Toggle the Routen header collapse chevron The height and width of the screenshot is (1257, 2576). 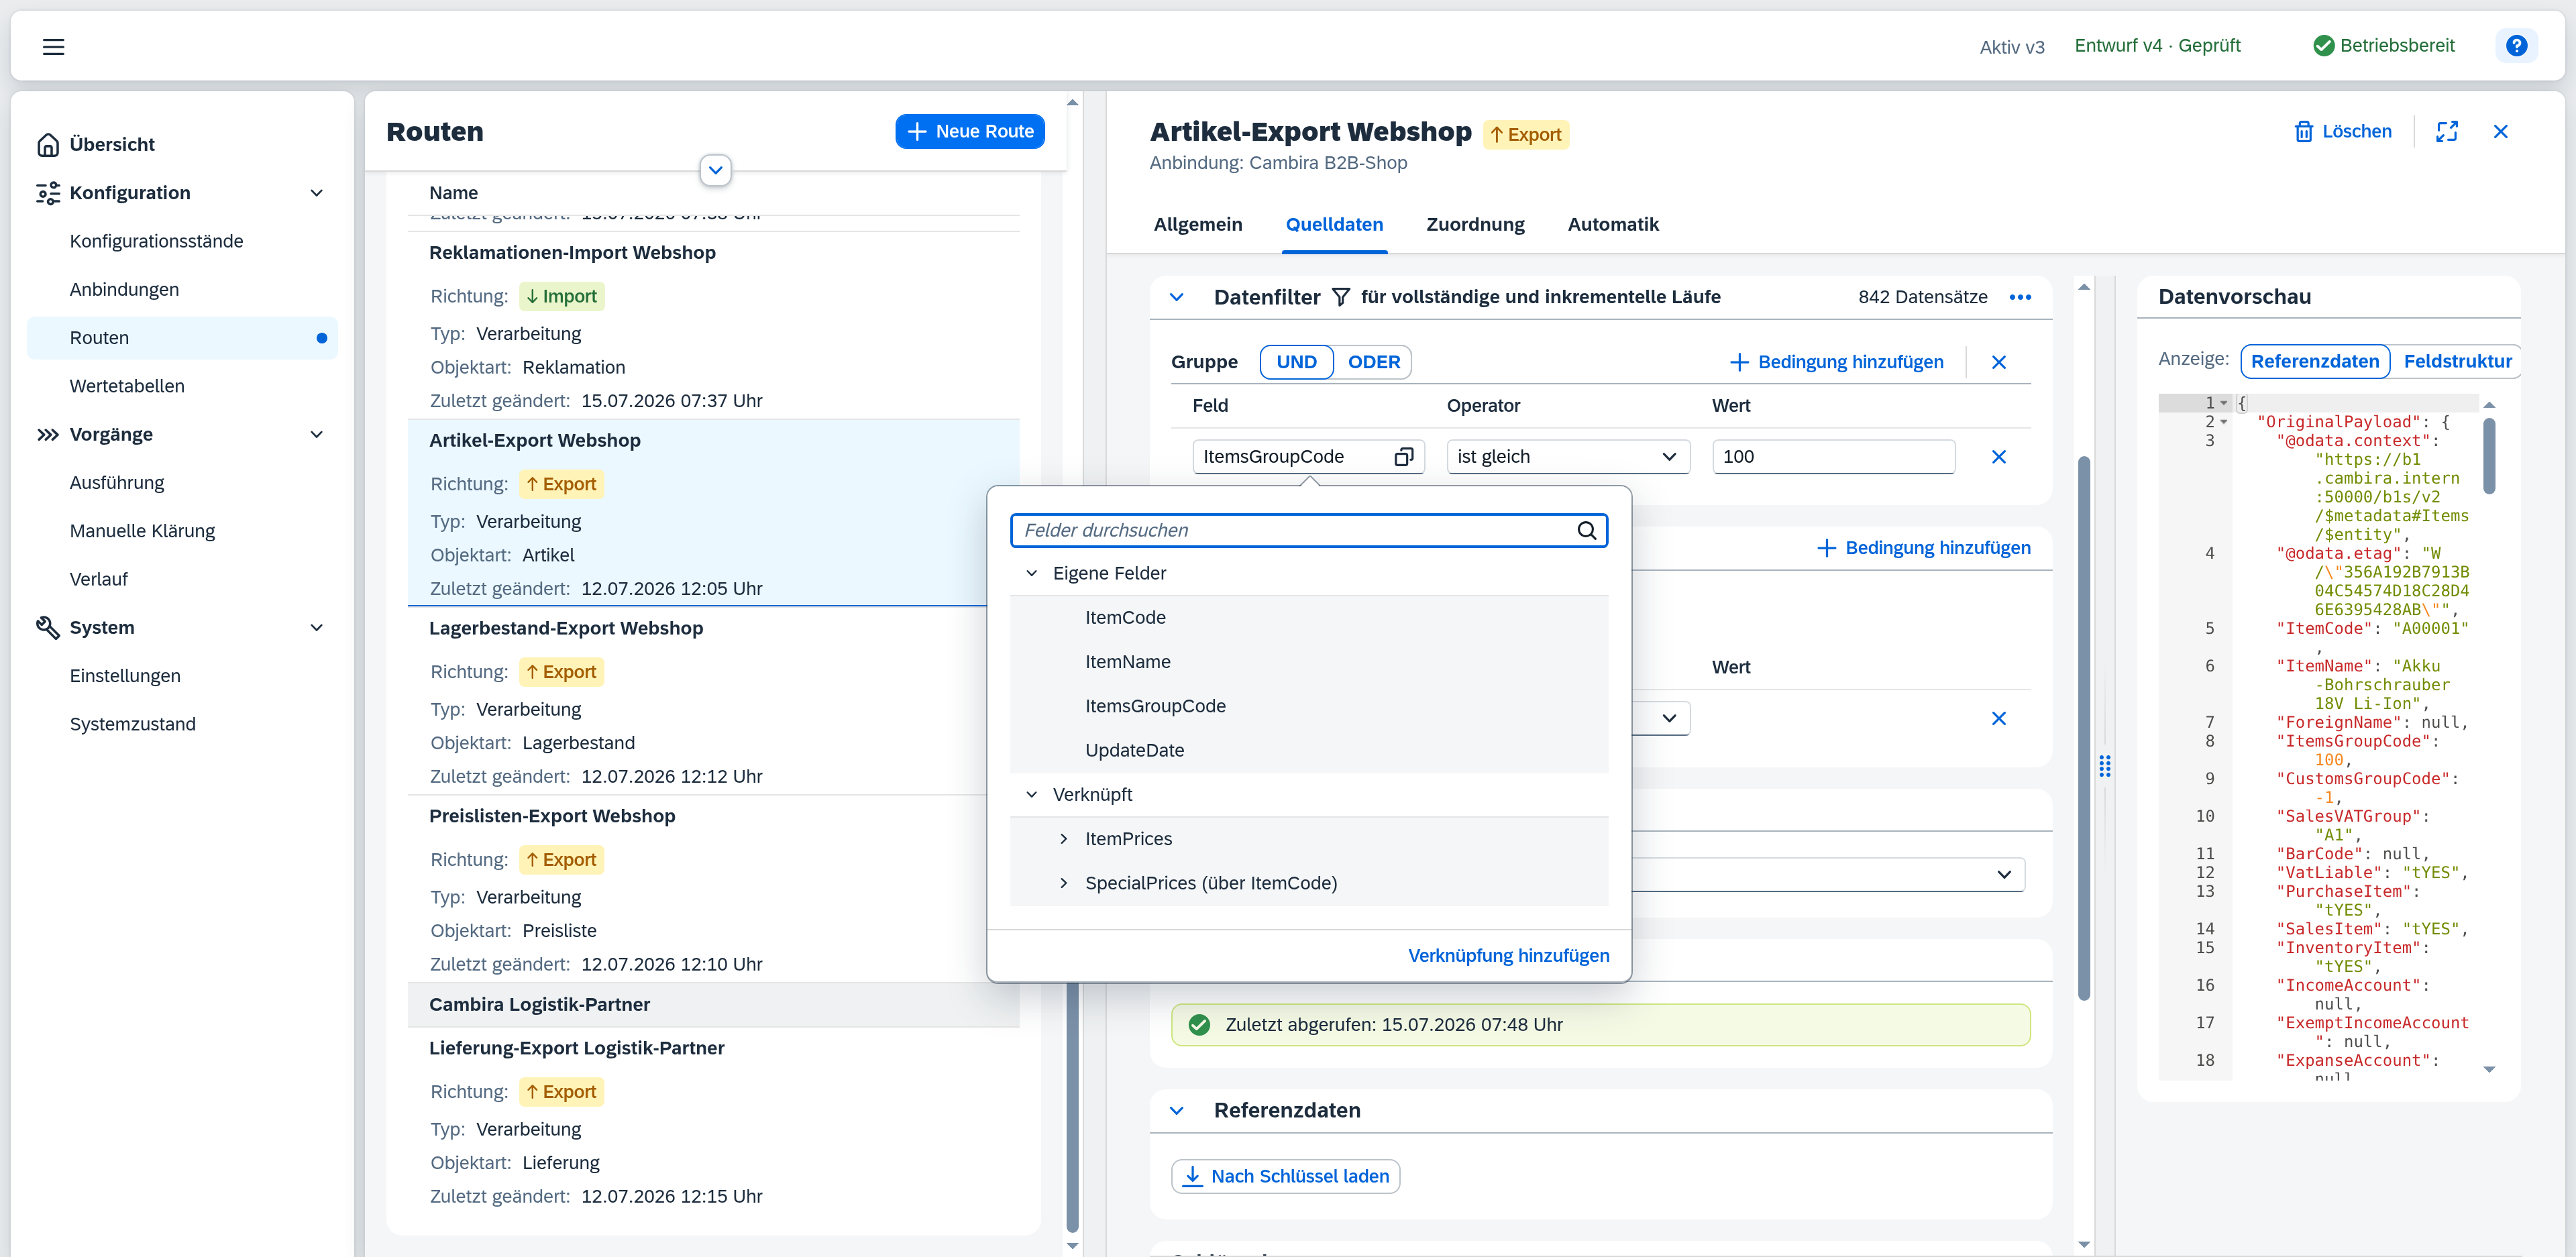[x=715, y=170]
